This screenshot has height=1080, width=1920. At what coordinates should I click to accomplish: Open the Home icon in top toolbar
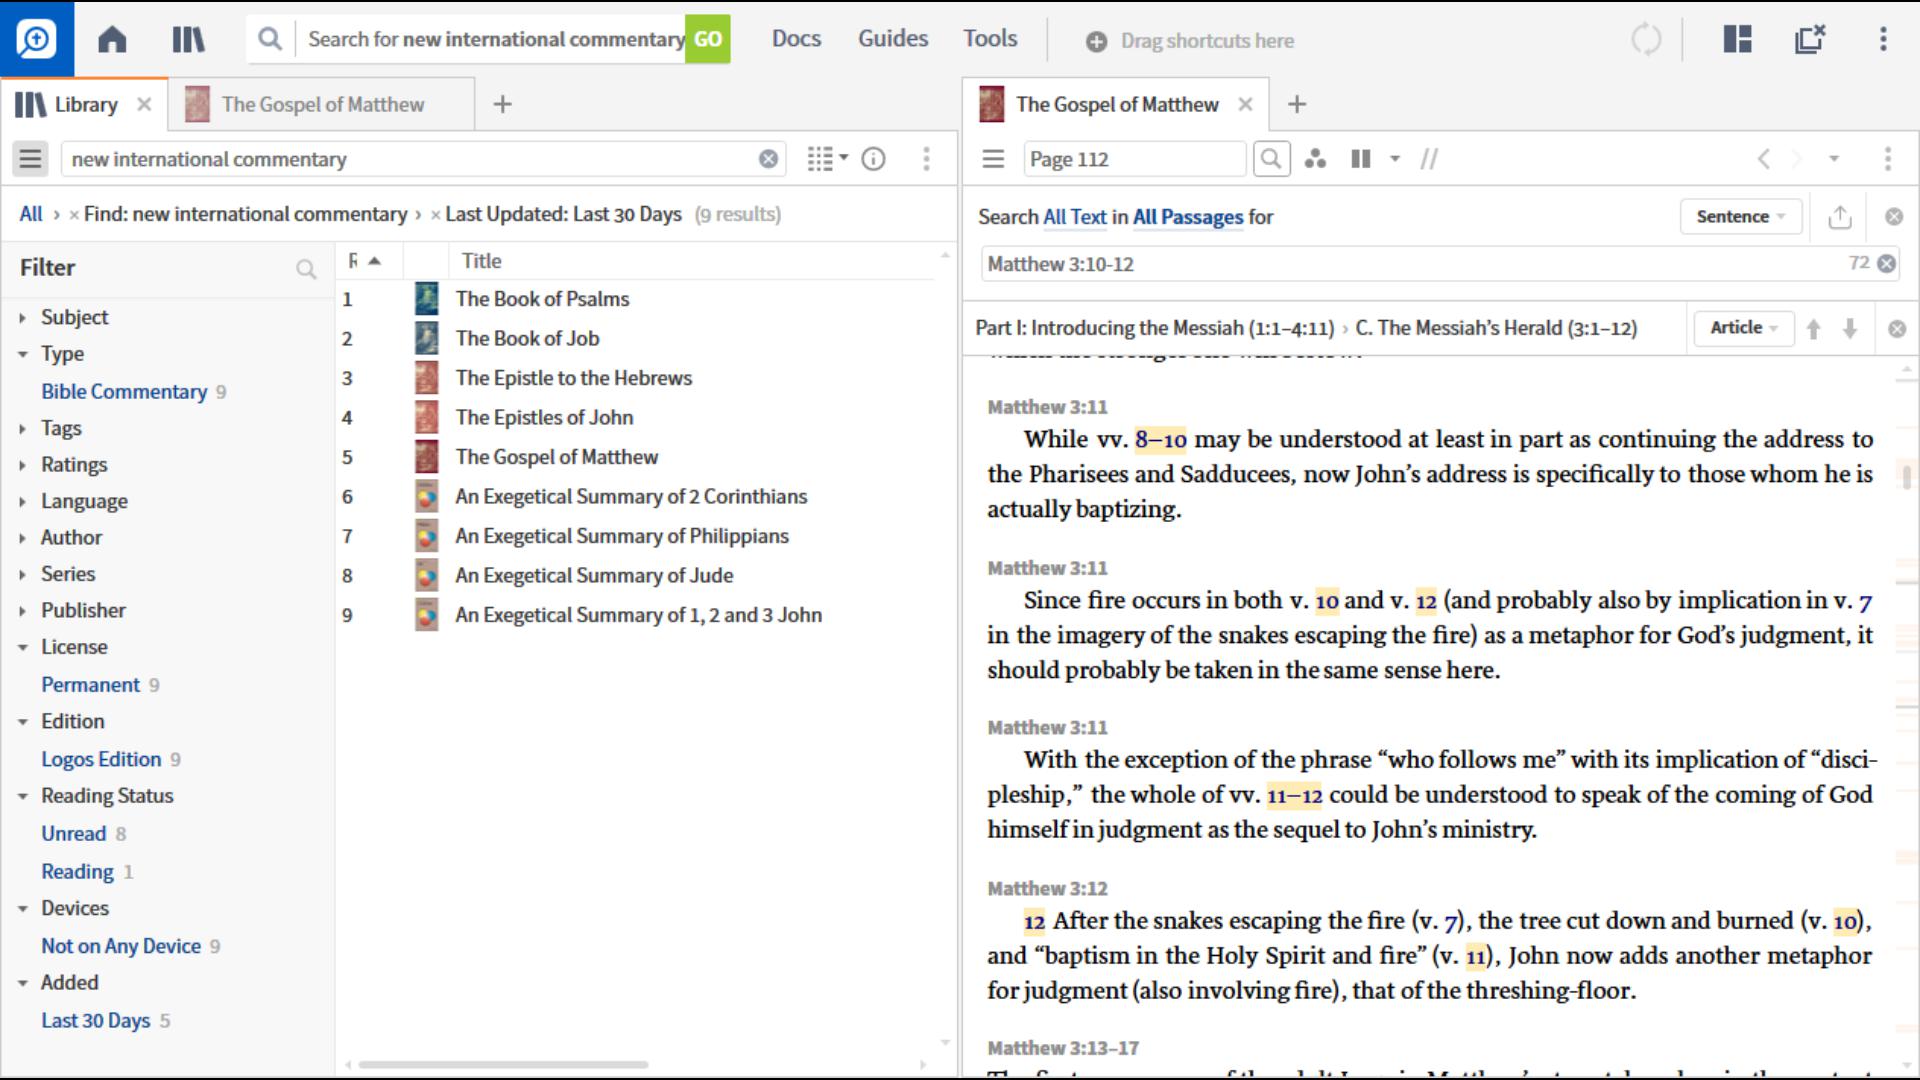coord(112,40)
